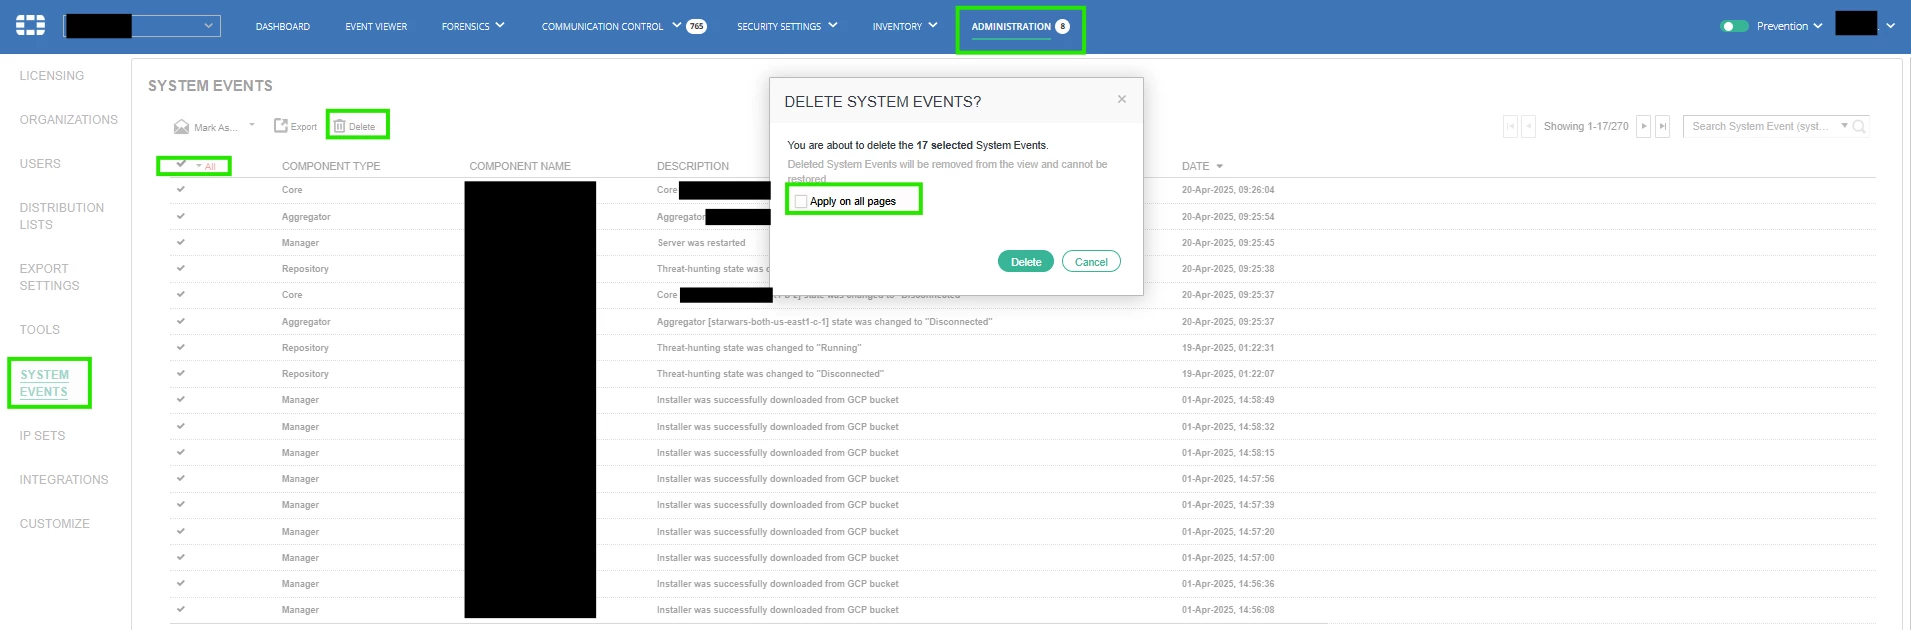The height and width of the screenshot is (630, 1911).
Task: Open Licensing in the sidebar
Action: [52, 76]
